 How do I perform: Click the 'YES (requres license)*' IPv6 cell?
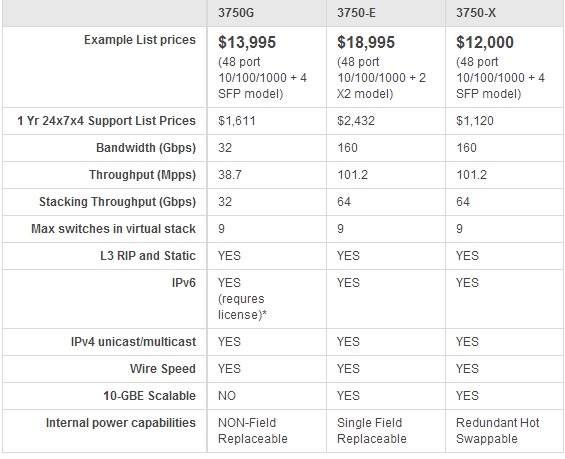267,299
